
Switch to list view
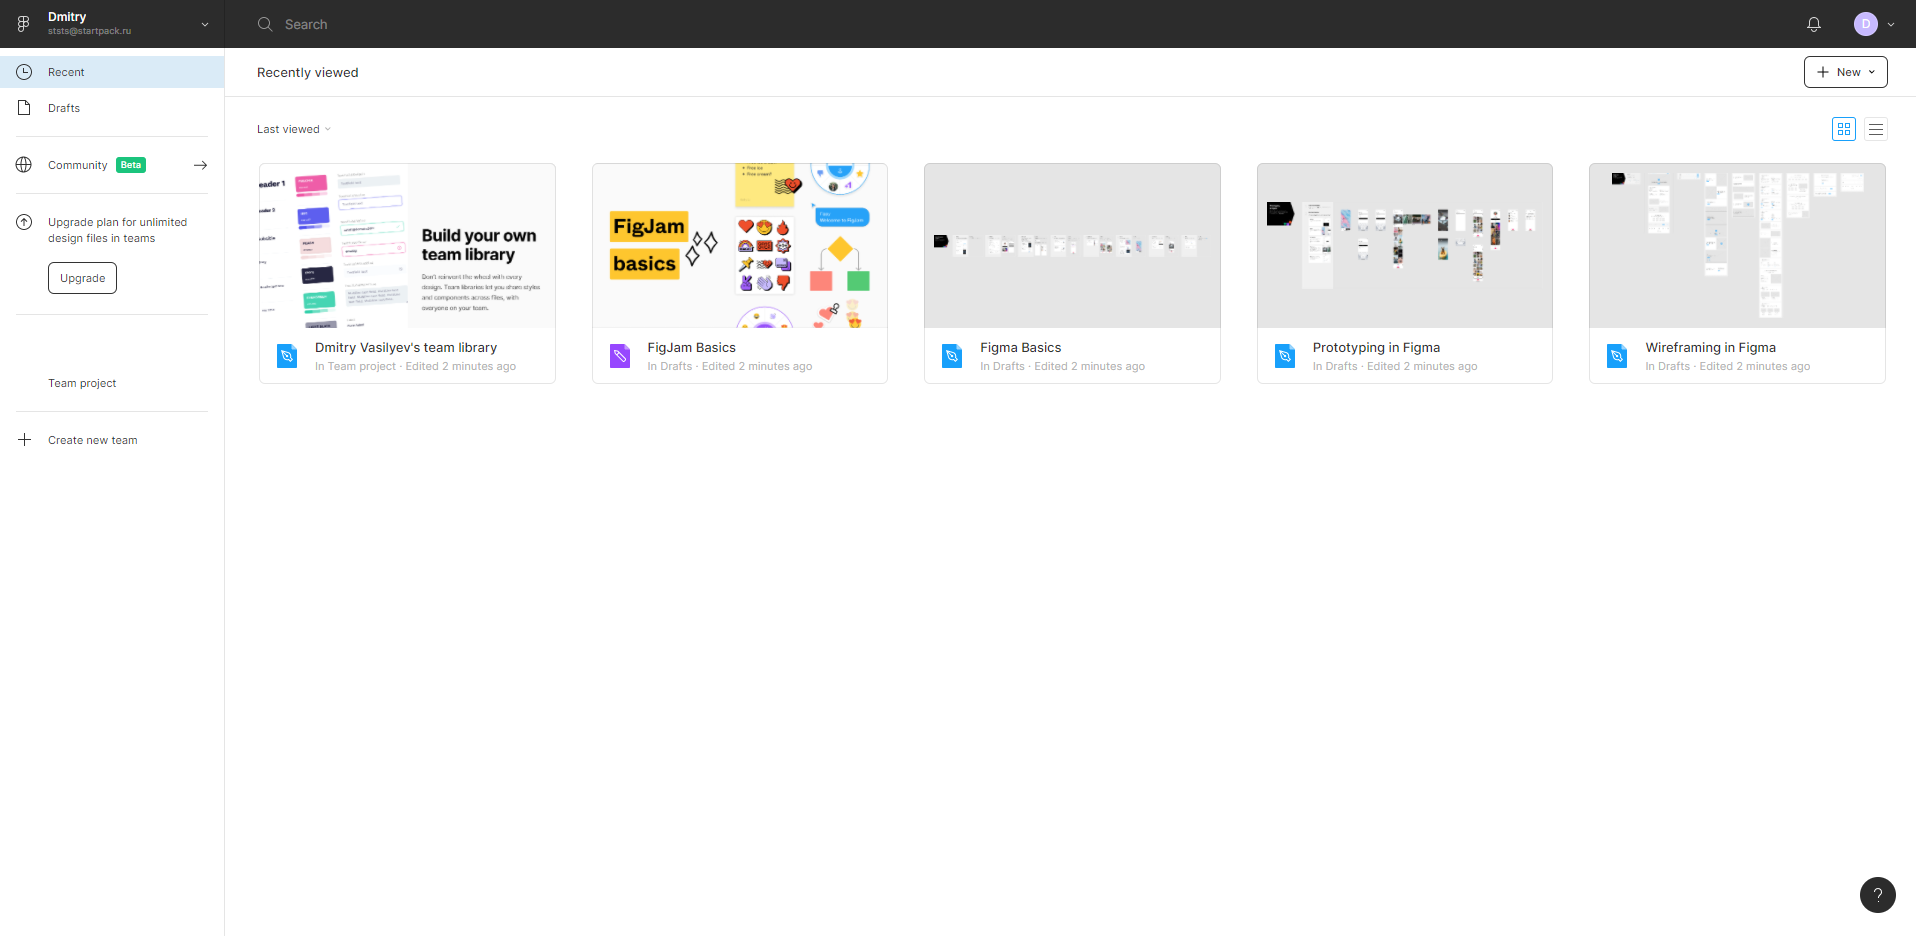point(1876,129)
